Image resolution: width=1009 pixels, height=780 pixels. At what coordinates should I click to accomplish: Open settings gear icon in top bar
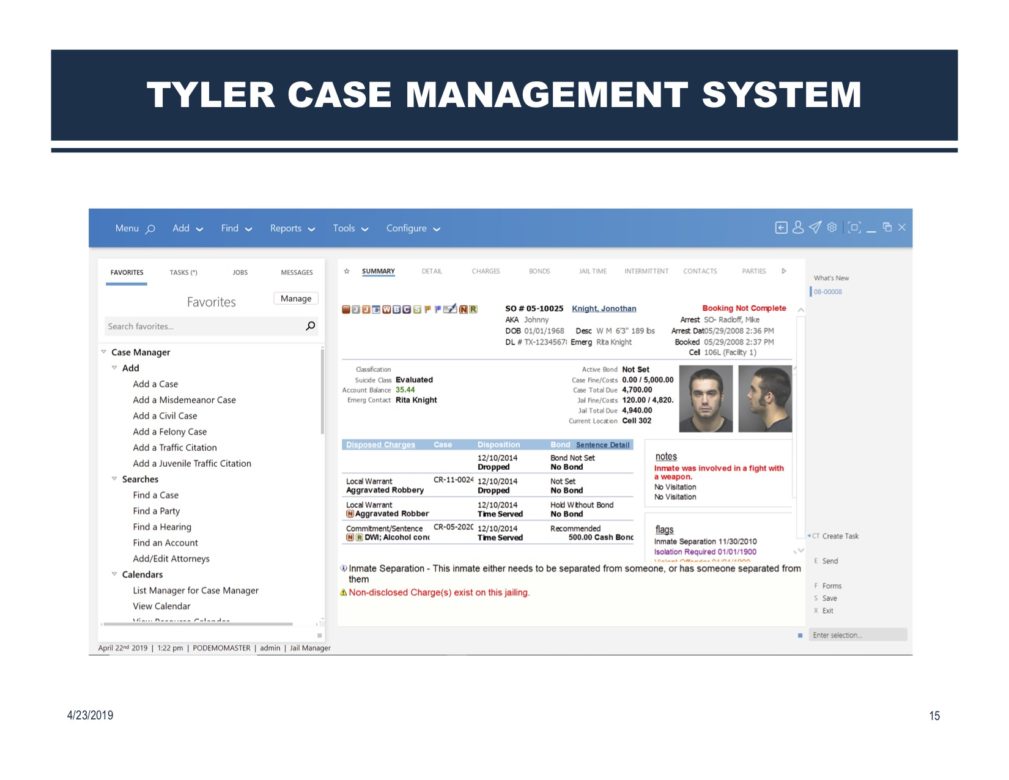[x=831, y=228]
